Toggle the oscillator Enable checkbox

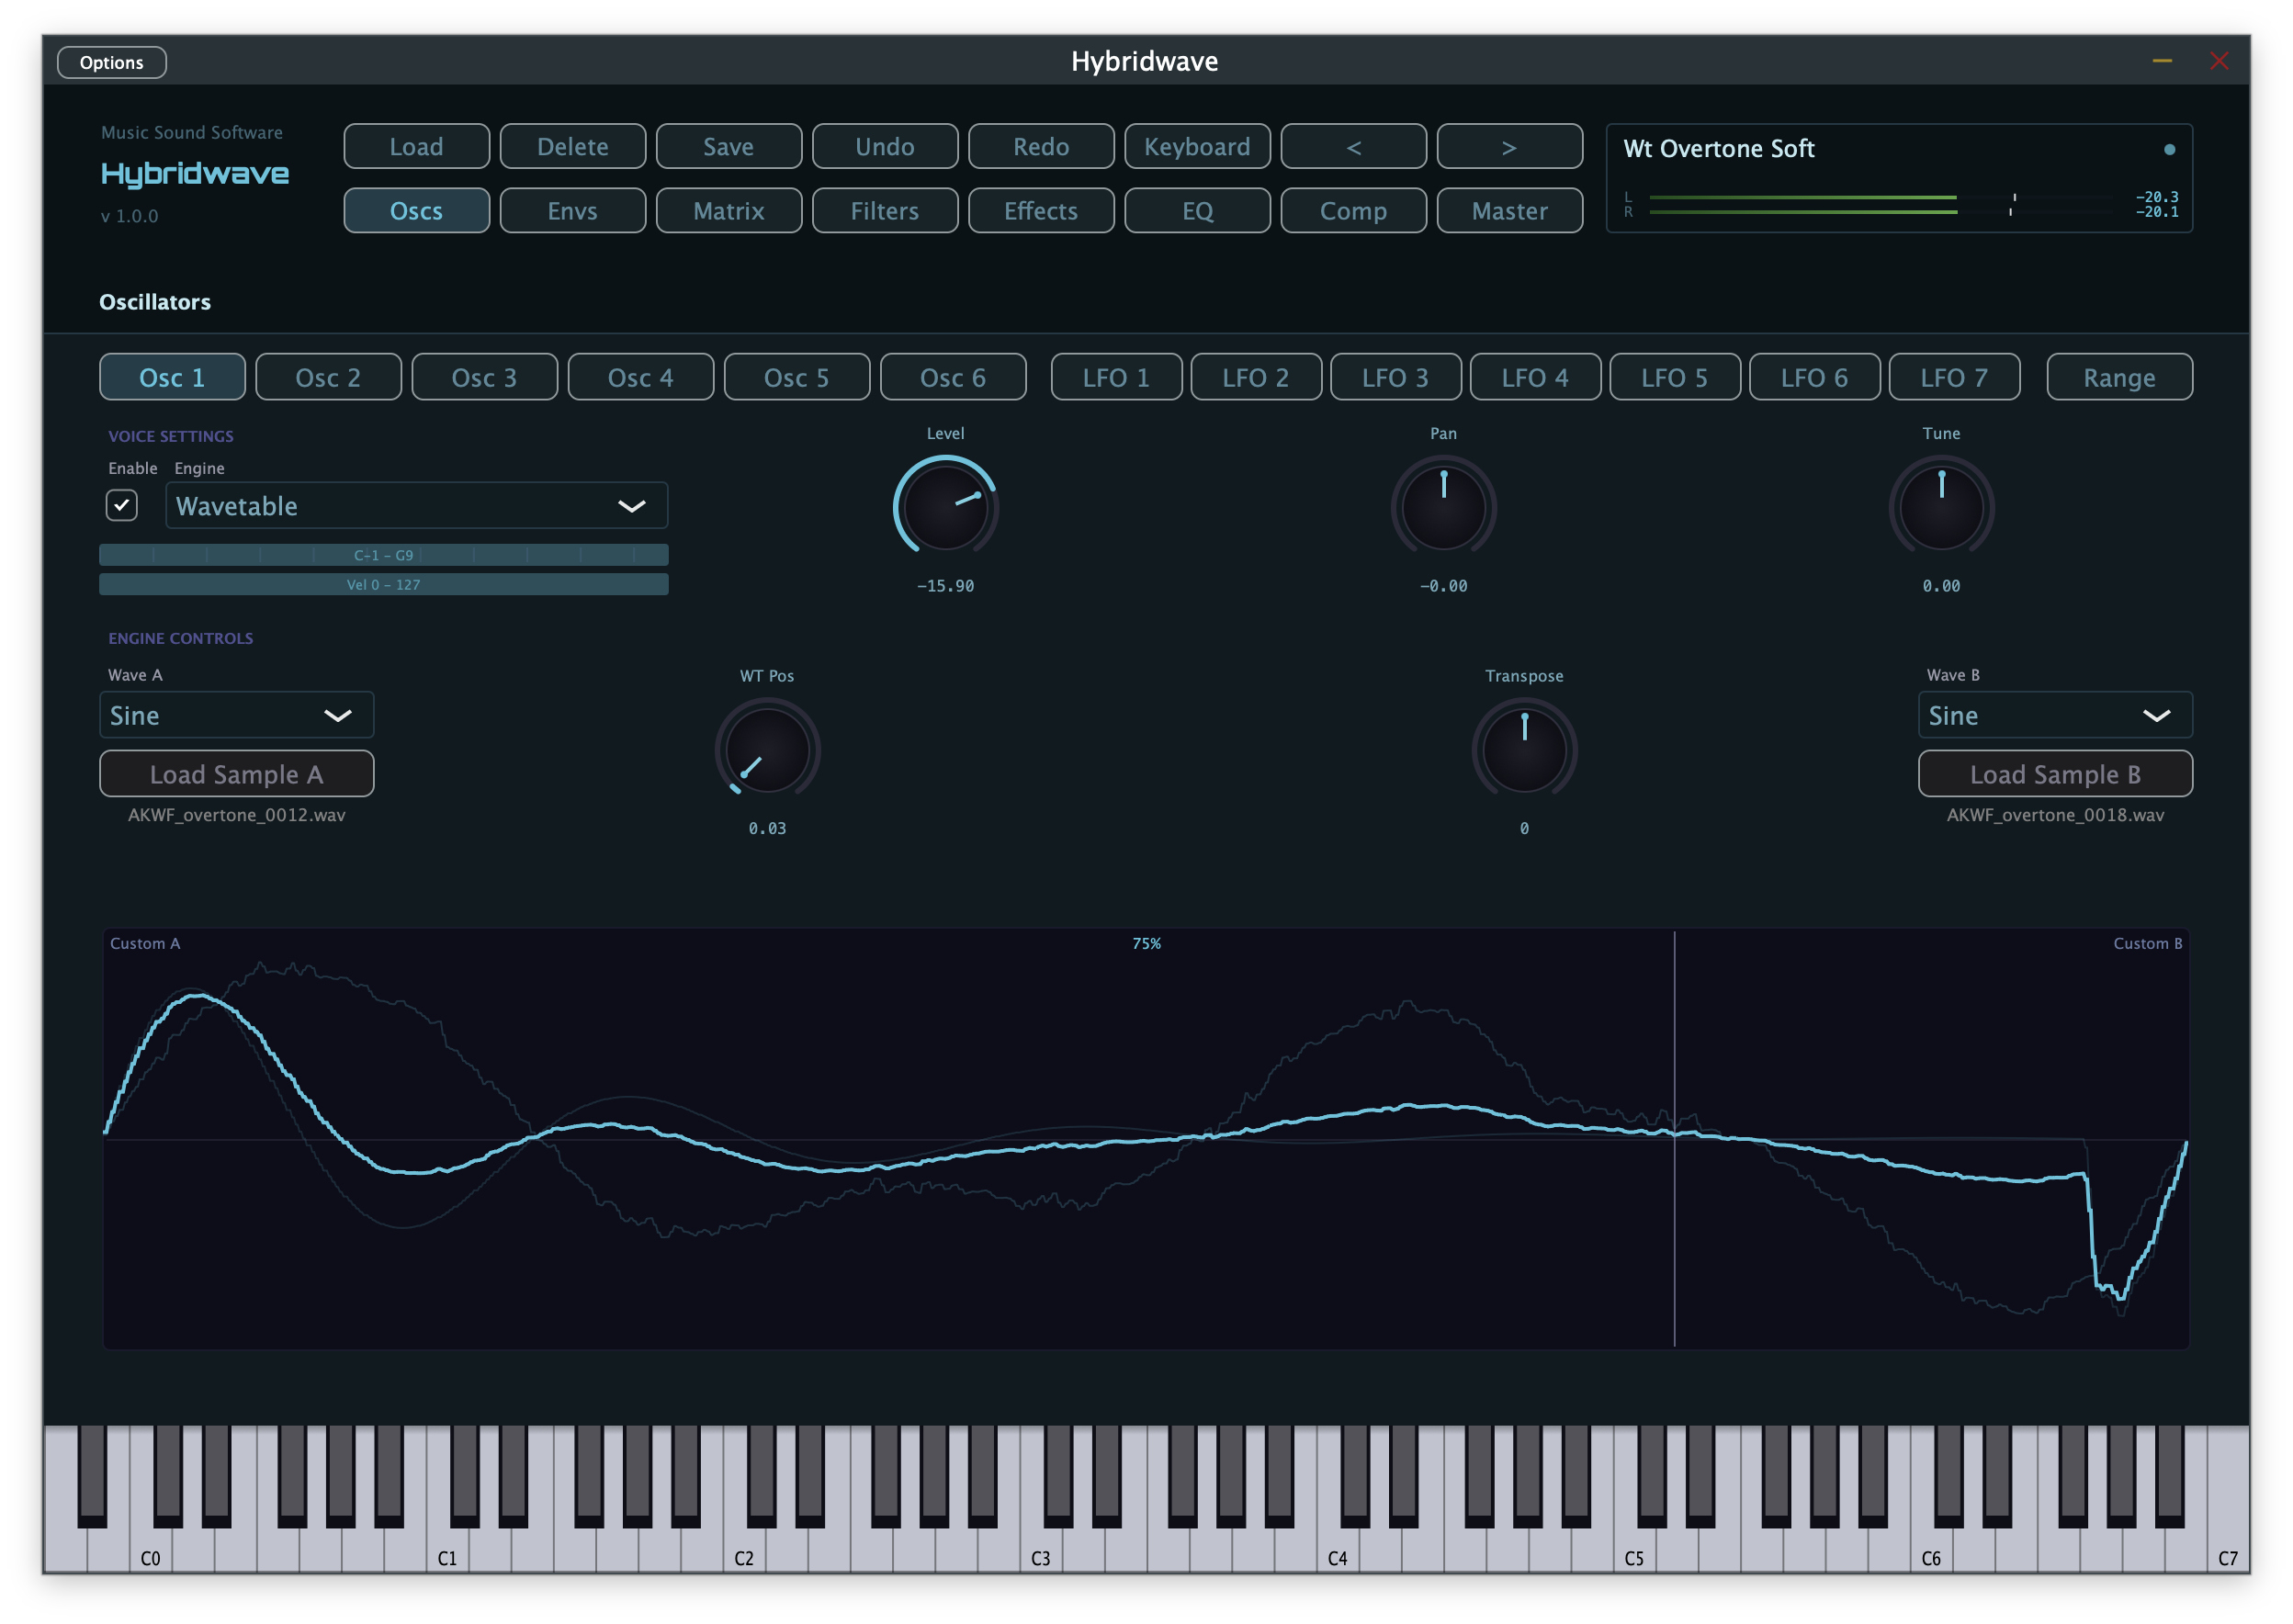coord(122,505)
